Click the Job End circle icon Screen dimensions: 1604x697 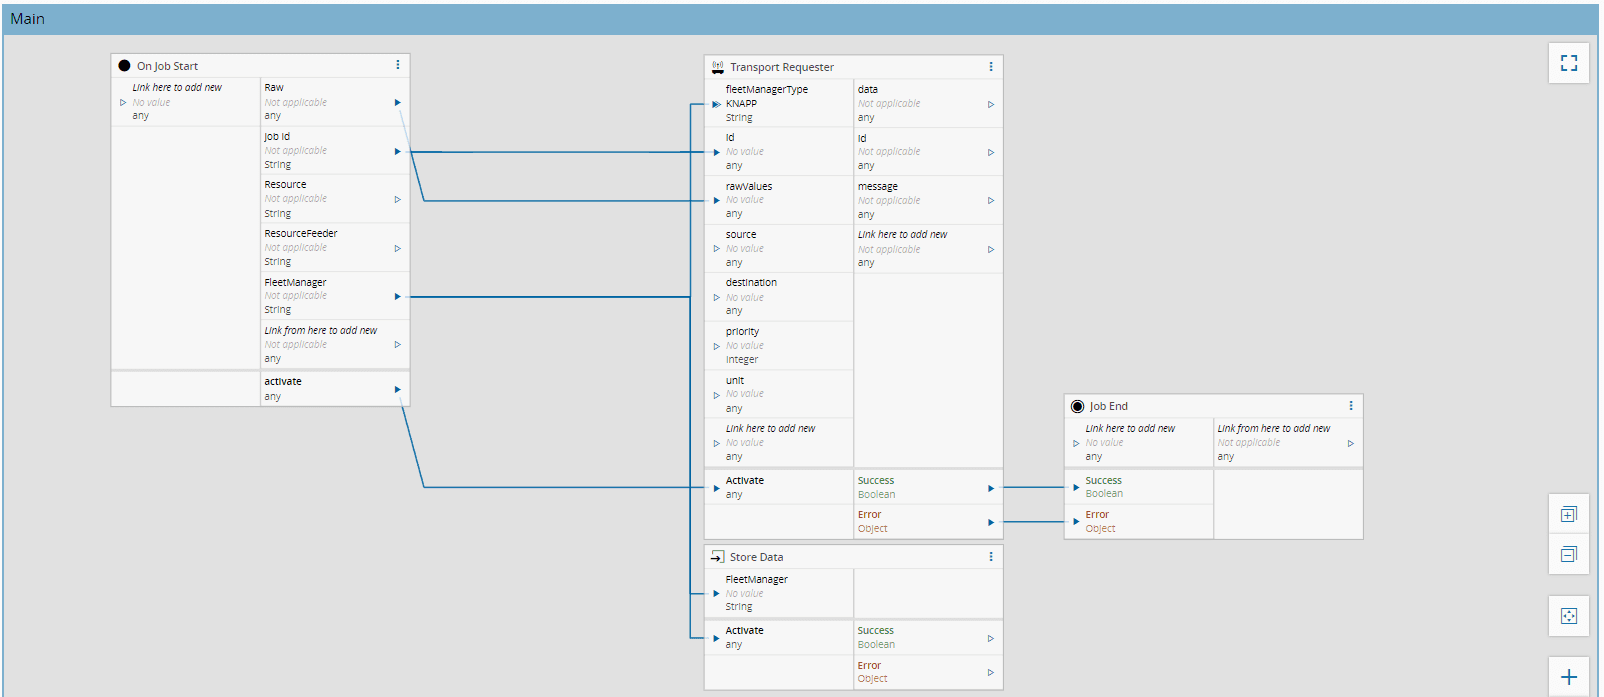point(1077,406)
